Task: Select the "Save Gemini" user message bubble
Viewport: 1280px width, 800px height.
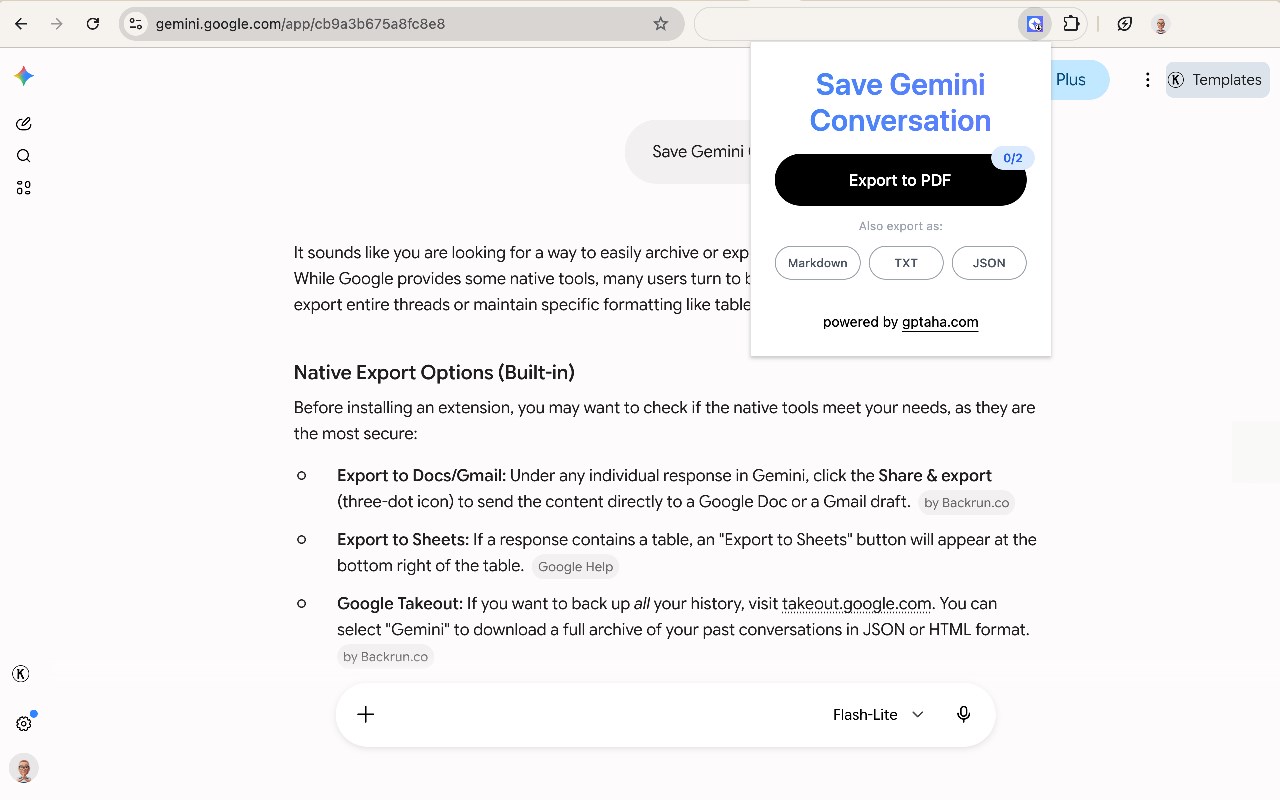Action: point(688,152)
